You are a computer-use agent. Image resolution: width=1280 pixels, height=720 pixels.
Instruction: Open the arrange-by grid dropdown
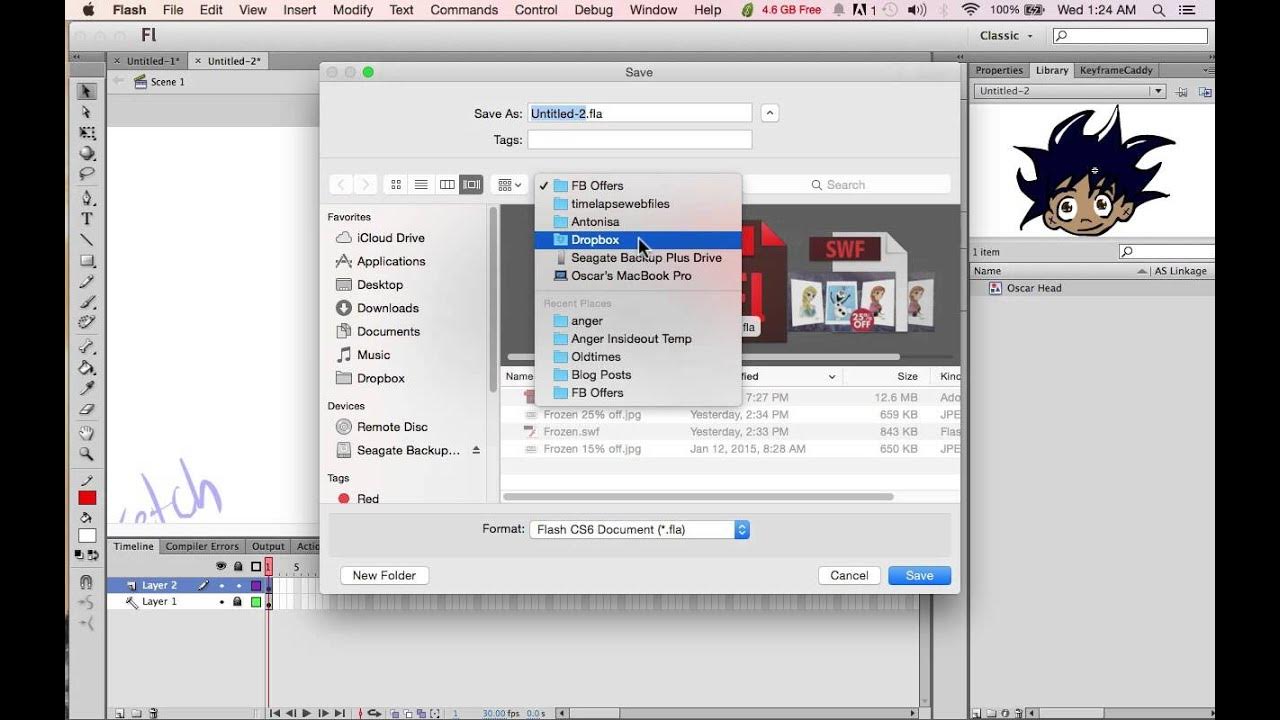[510, 185]
